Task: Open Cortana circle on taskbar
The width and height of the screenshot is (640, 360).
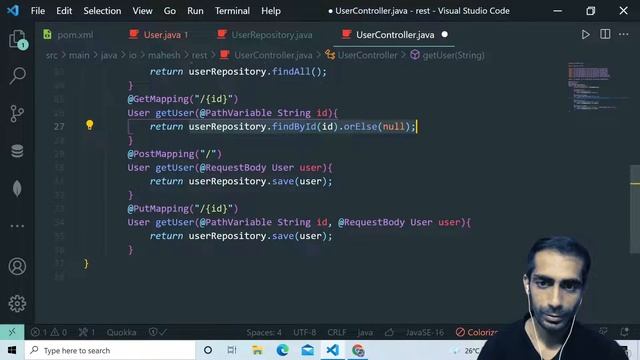Action: [x=208, y=350]
